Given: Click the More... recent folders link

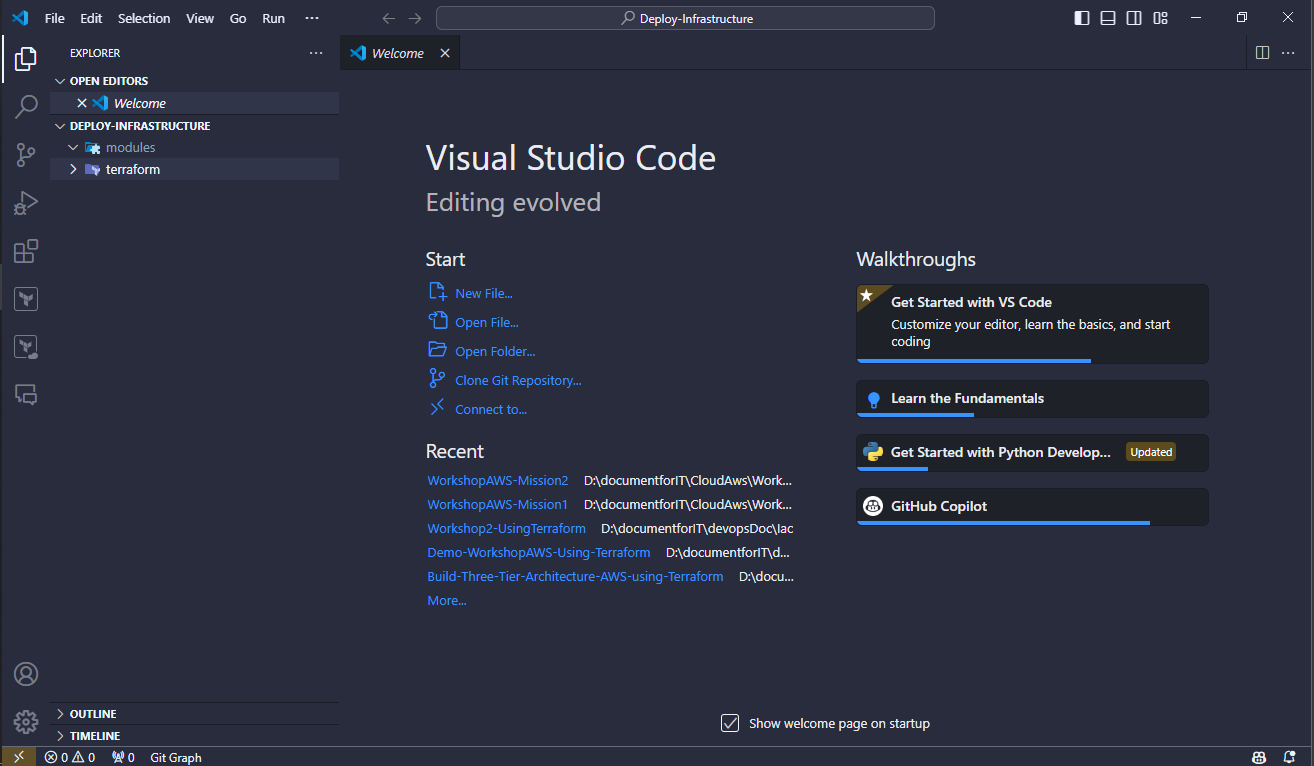Looking at the screenshot, I should coord(447,600).
